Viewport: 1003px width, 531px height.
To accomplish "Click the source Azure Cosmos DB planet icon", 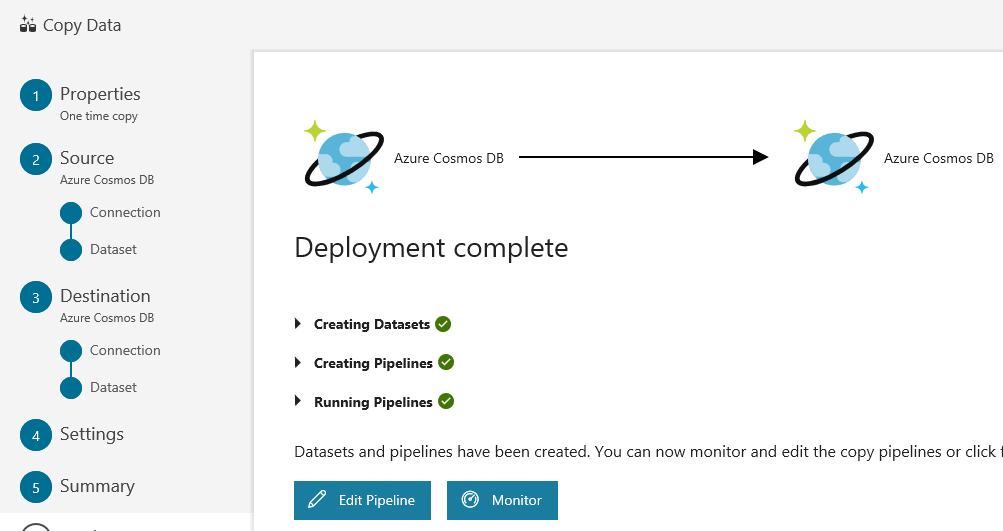I will coord(344,157).
